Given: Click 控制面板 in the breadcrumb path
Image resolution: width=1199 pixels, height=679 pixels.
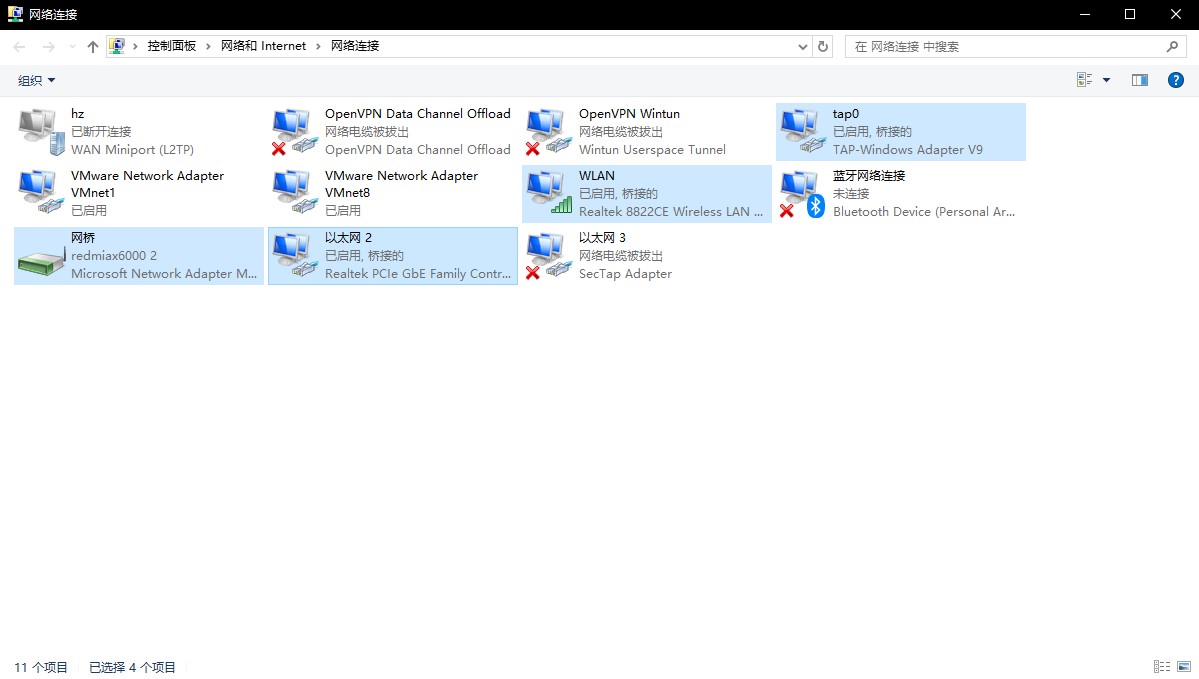Looking at the screenshot, I should click(172, 46).
